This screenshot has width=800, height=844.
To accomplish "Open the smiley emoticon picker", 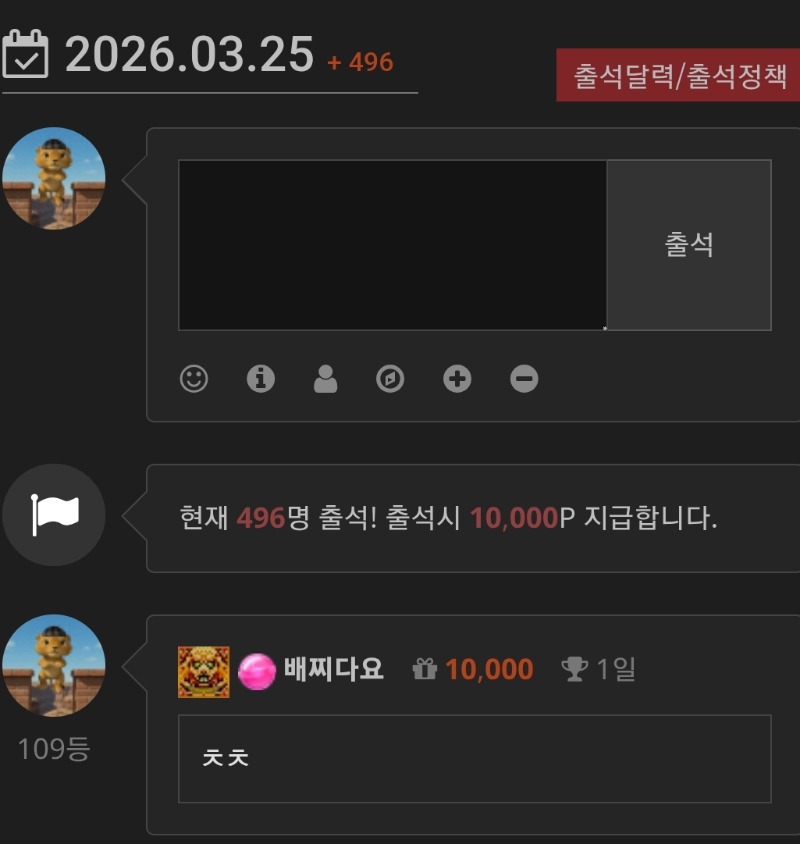I will pyautogui.click(x=194, y=379).
